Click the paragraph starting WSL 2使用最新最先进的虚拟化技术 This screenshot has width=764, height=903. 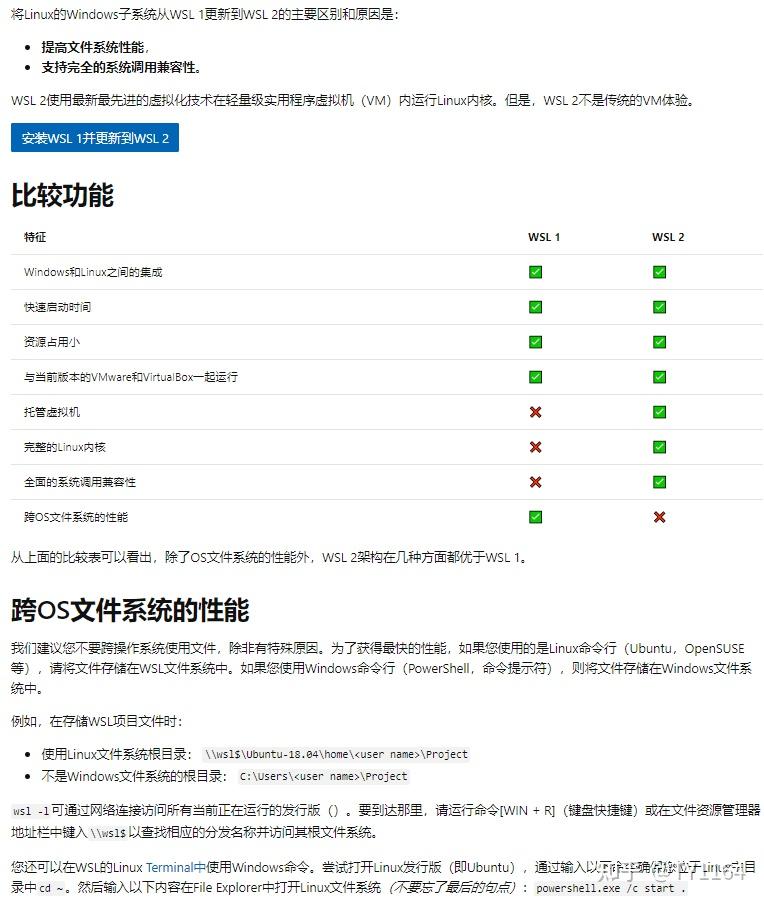click(x=354, y=100)
